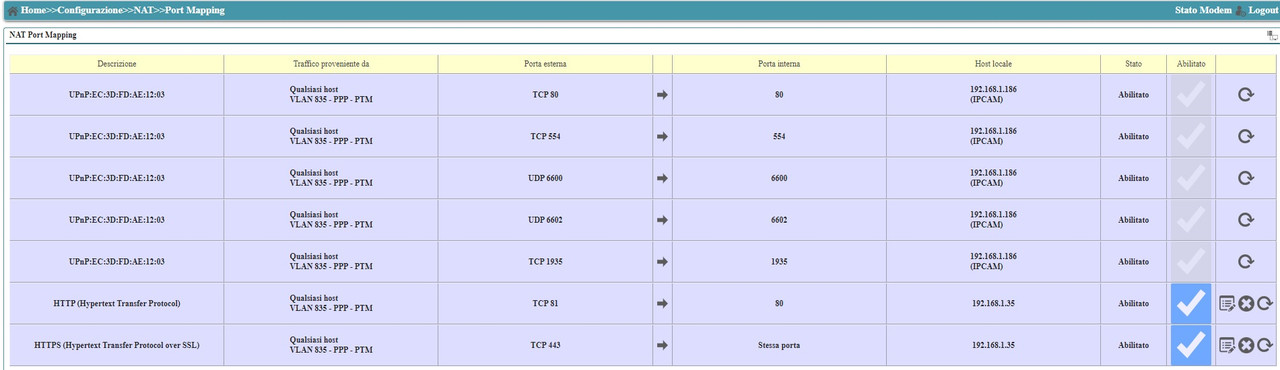
Task: Click the Descrizione column header
Action: (x=117, y=64)
